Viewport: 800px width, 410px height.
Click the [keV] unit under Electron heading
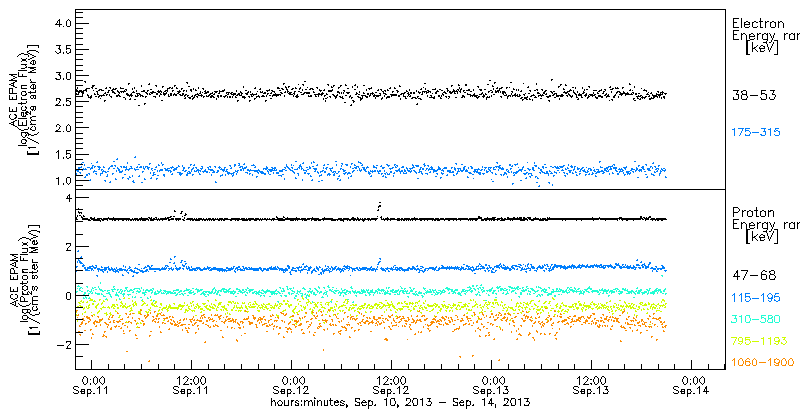click(762, 48)
